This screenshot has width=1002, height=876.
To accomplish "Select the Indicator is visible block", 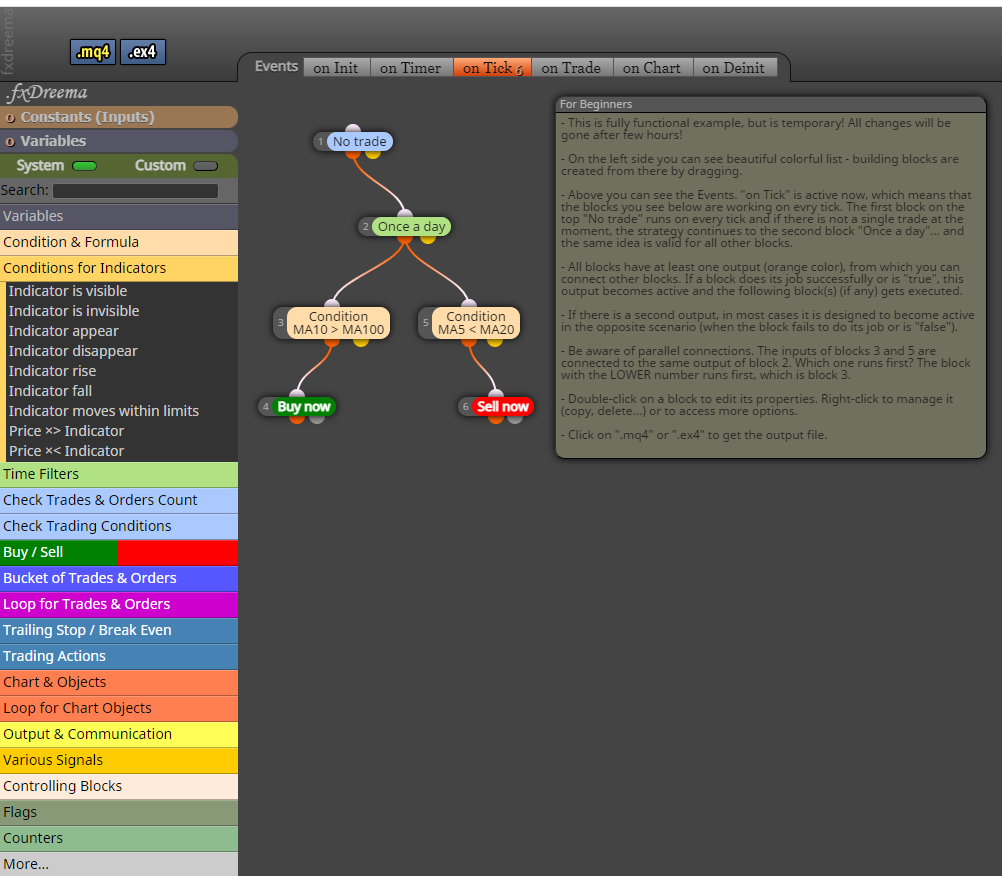I will coord(68,291).
